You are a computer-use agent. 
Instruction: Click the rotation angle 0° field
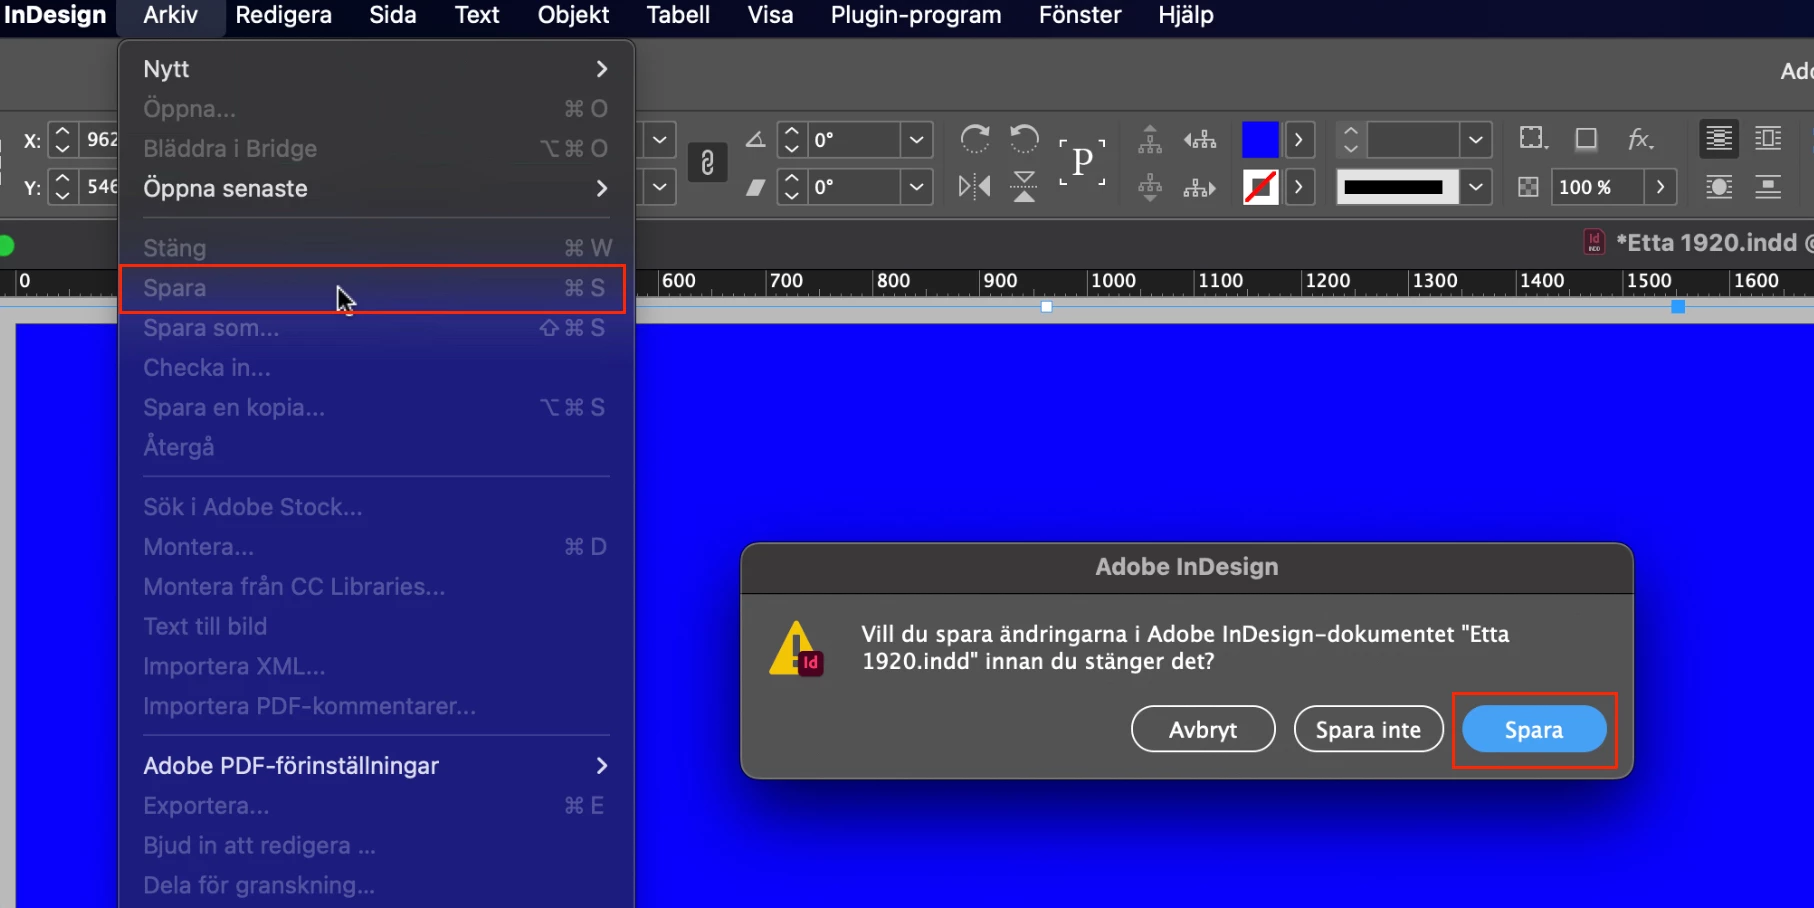coord(853,139)
